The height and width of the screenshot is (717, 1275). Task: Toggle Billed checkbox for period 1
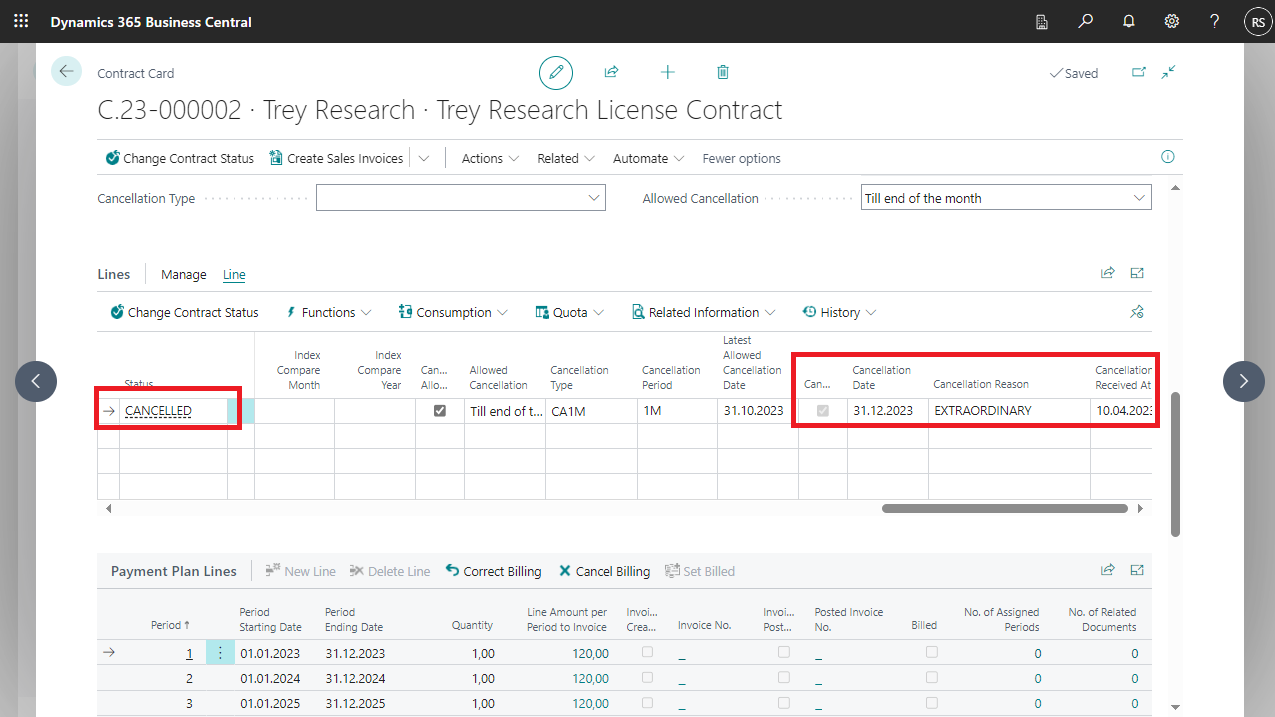931,652
